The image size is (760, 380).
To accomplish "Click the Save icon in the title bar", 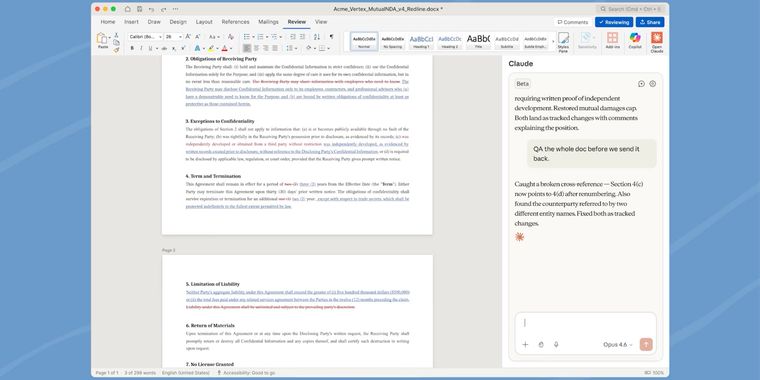I will [140, 9].
